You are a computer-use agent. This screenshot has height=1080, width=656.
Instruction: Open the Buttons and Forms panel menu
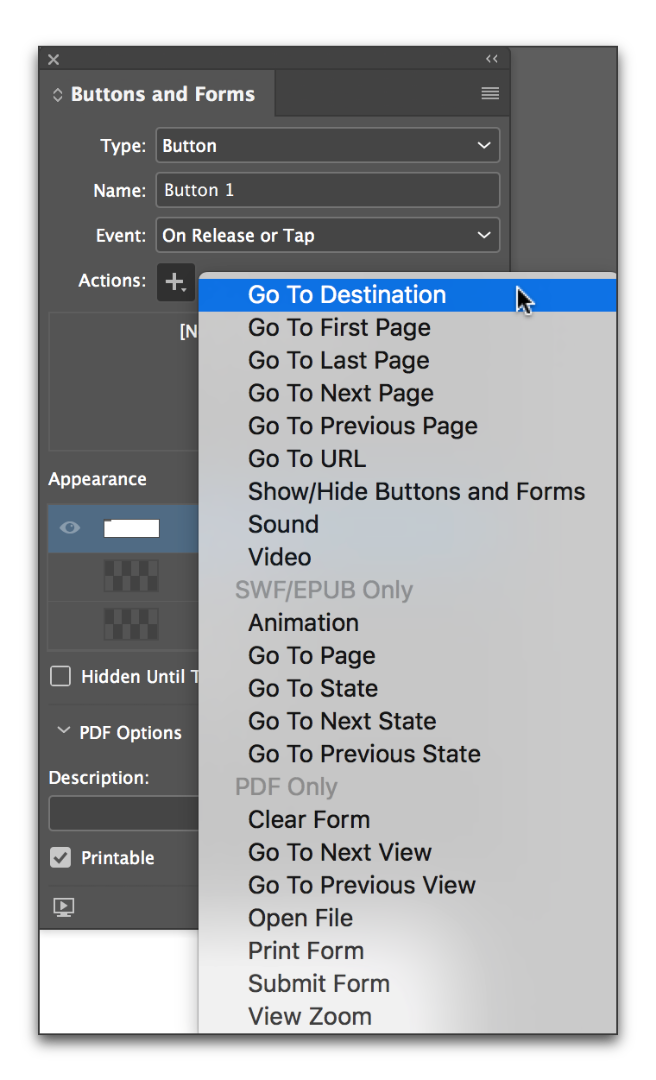click(x=489, y=93)
